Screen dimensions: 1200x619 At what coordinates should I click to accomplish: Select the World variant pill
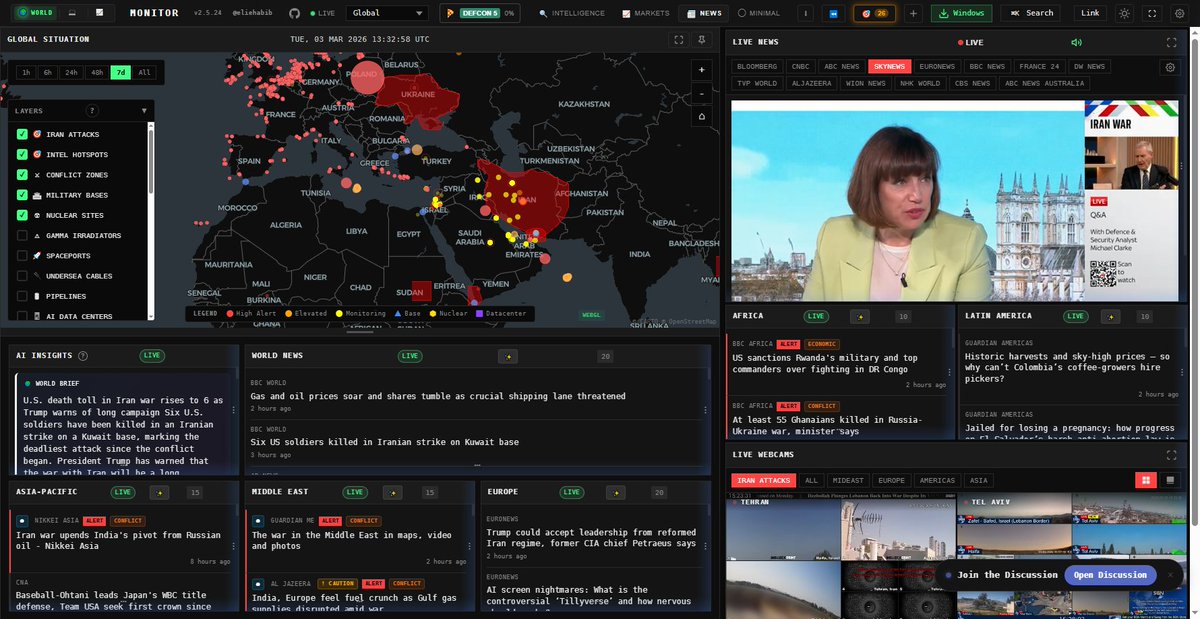(38, 13)
